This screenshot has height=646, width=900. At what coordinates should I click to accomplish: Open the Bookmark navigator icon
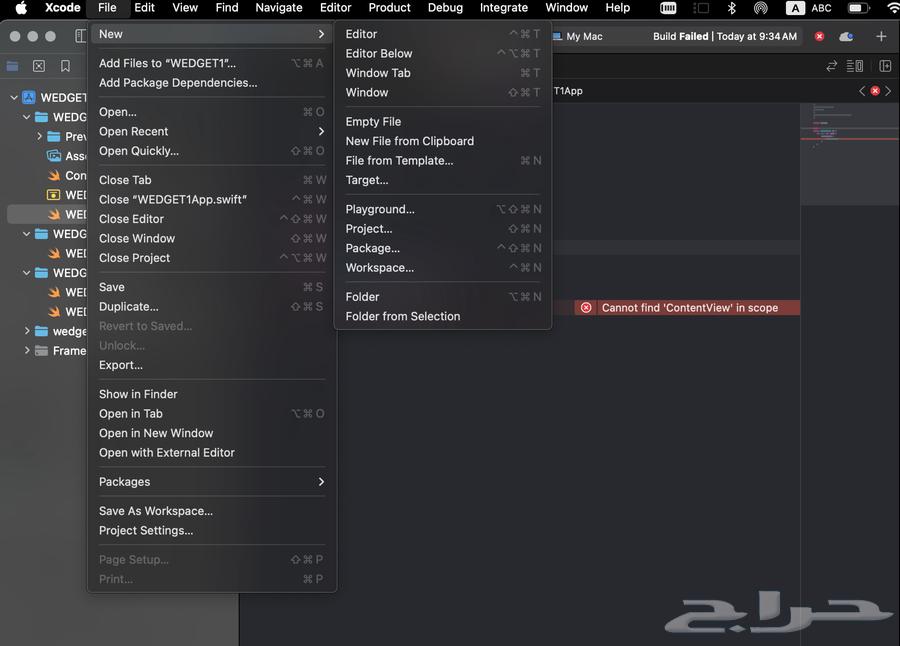tap(65, 66)
